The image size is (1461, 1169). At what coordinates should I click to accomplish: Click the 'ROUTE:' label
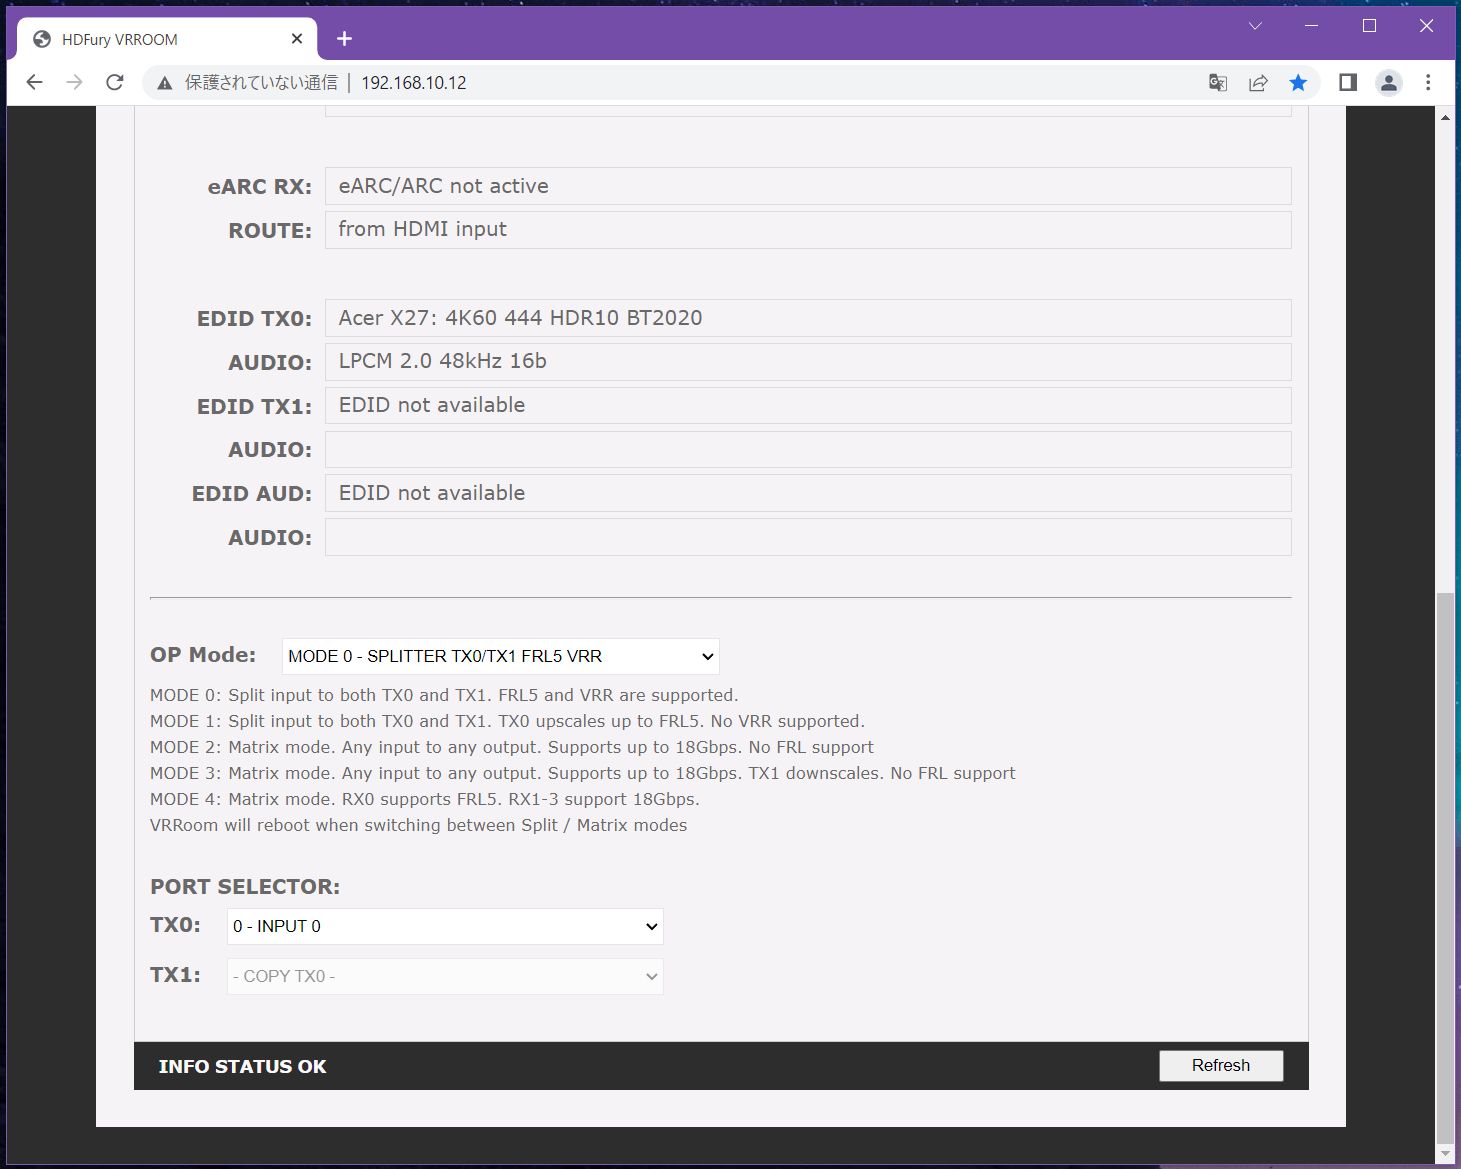(x=270, y=231)
